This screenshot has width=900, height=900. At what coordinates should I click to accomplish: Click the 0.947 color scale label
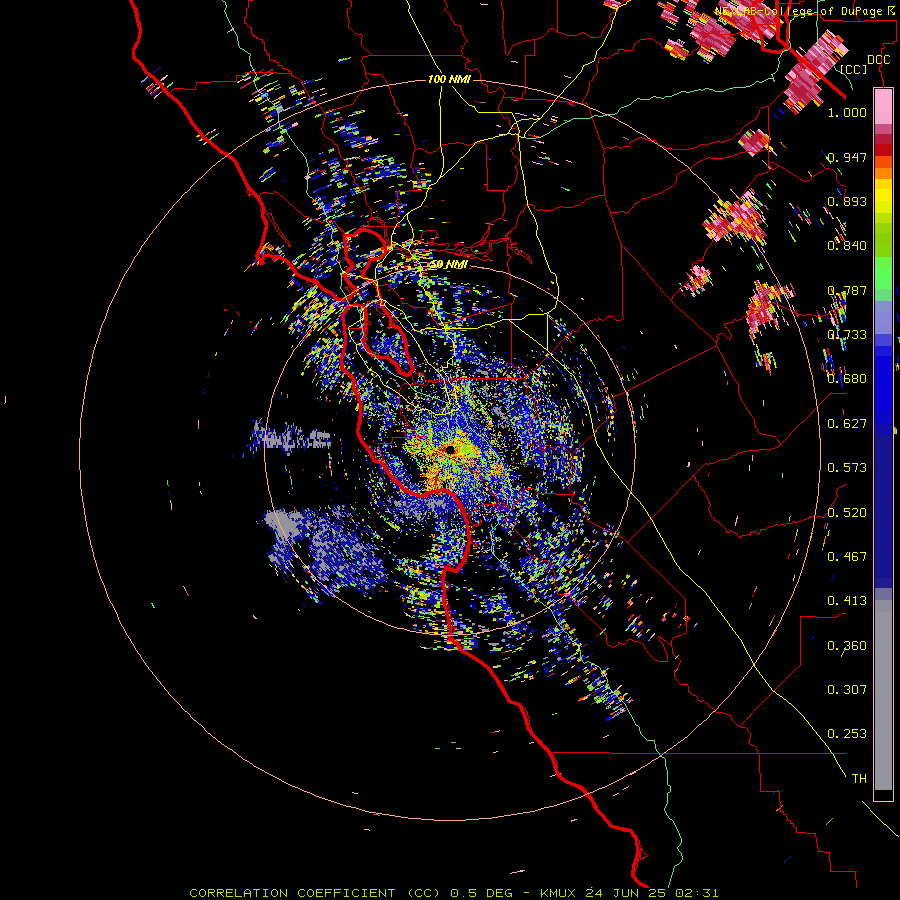pyautogui.click(x=847, y=157)
